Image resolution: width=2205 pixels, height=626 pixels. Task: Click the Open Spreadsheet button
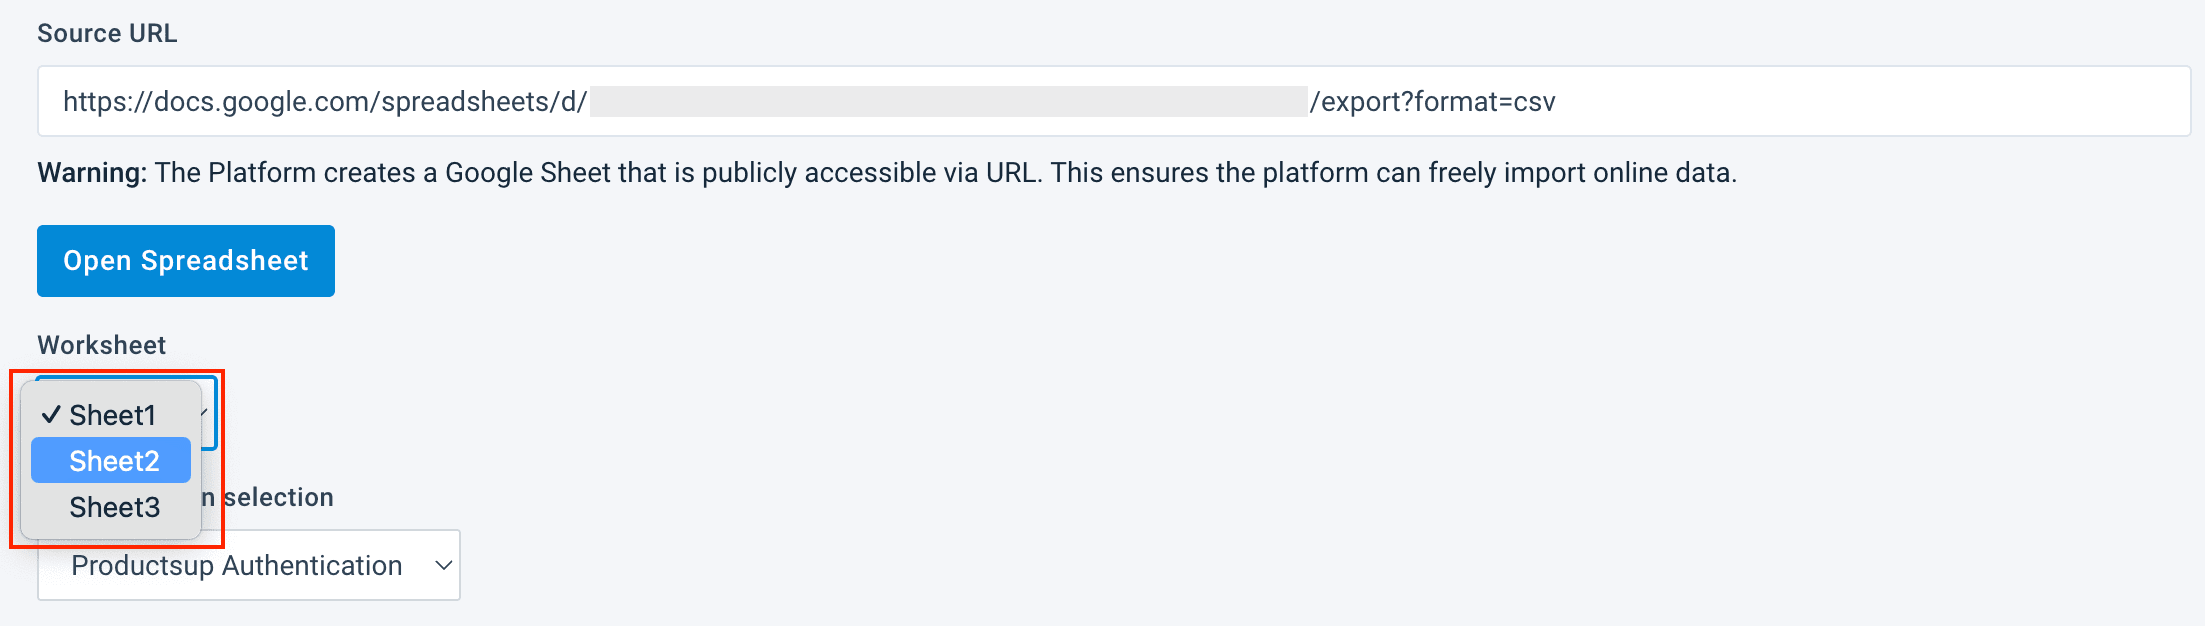click(x=186, y=261)
